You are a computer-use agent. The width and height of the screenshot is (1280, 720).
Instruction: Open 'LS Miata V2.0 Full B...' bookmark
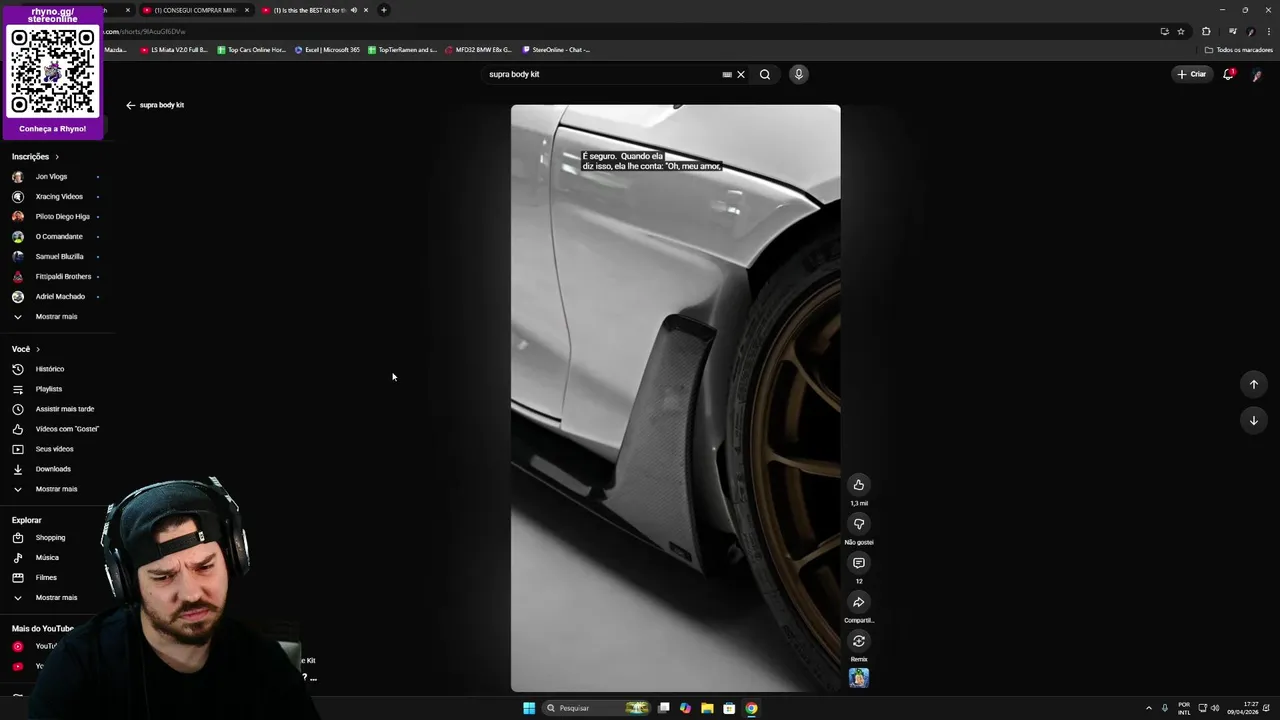point(174,50)
